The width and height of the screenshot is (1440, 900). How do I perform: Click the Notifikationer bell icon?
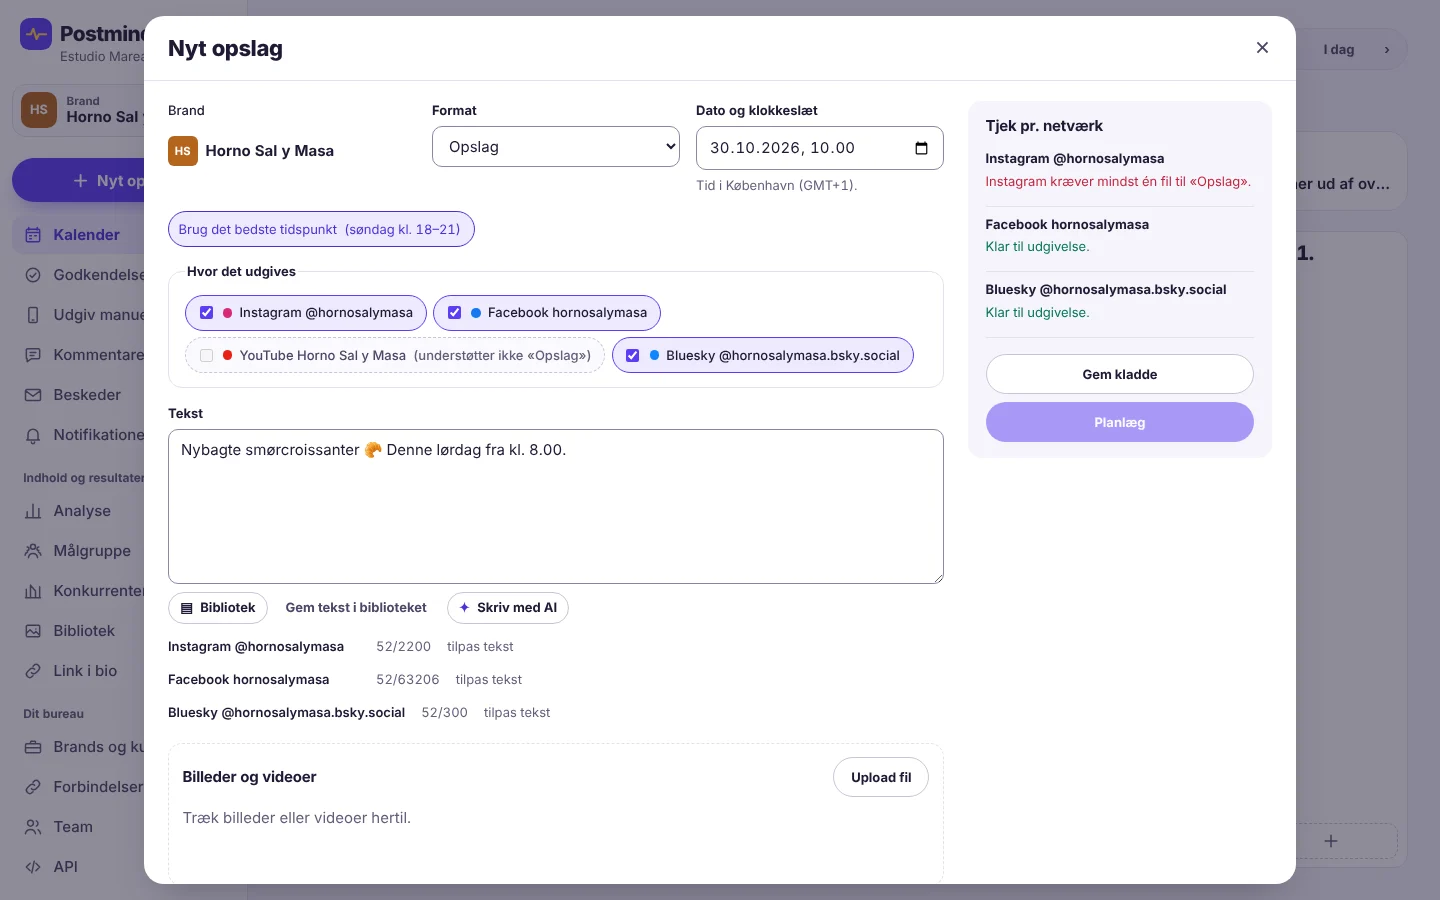click(x=33, y=435)
